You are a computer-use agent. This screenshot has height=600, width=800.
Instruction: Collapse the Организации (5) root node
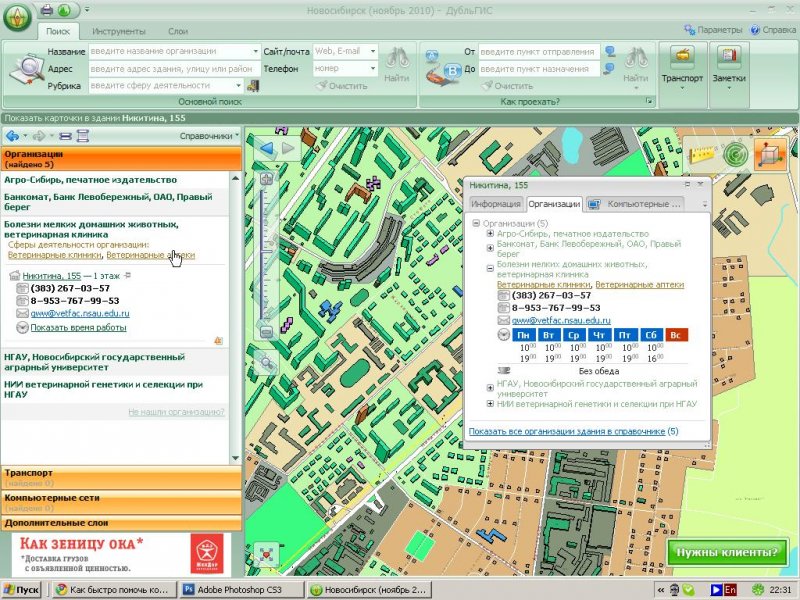point(476,223)
